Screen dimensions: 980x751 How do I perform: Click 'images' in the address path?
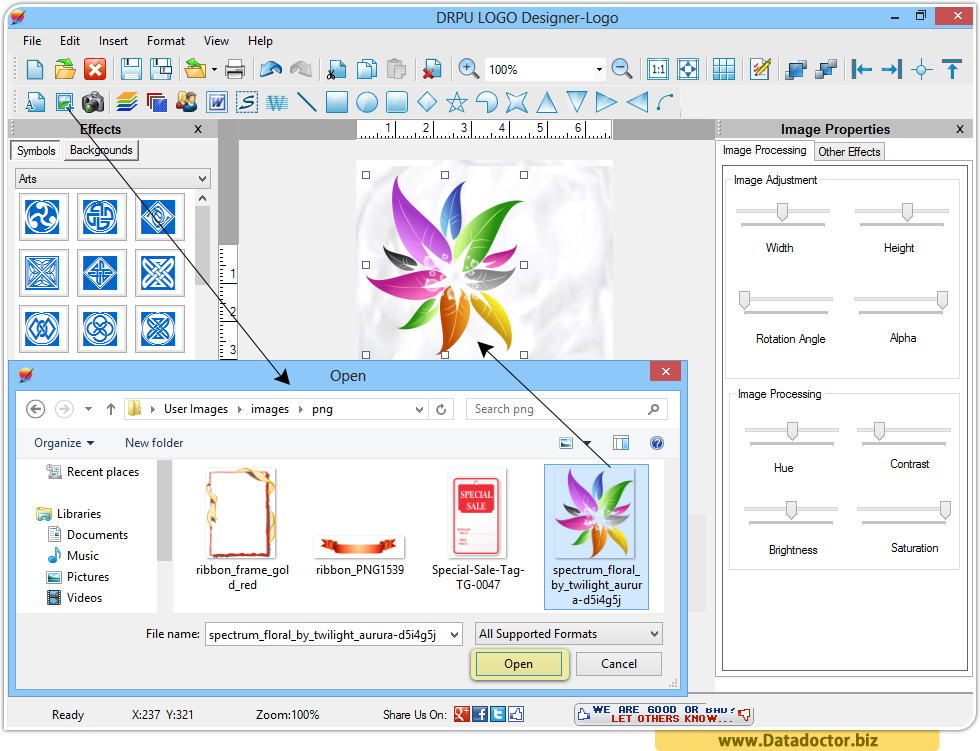(270, 409)
